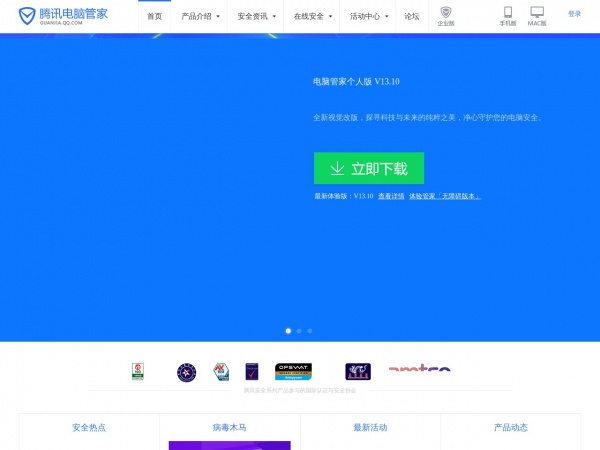Select the first carousel dot
This screenshot has height=450, width=600.
click(288, 331)
